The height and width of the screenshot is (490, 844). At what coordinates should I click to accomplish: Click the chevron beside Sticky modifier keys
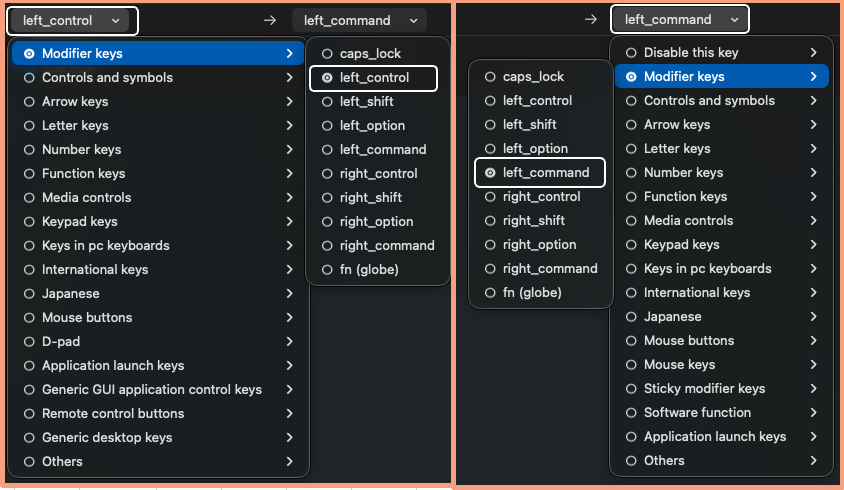[x=814, y=388]
